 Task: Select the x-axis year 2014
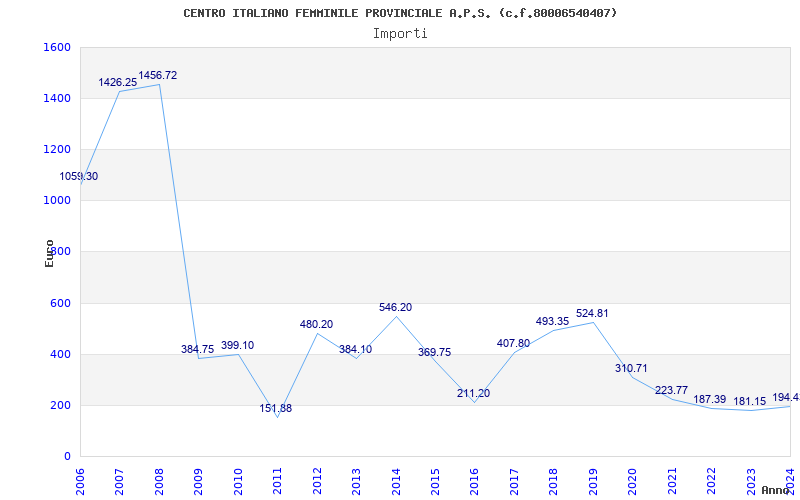click(x=396, y=482)
